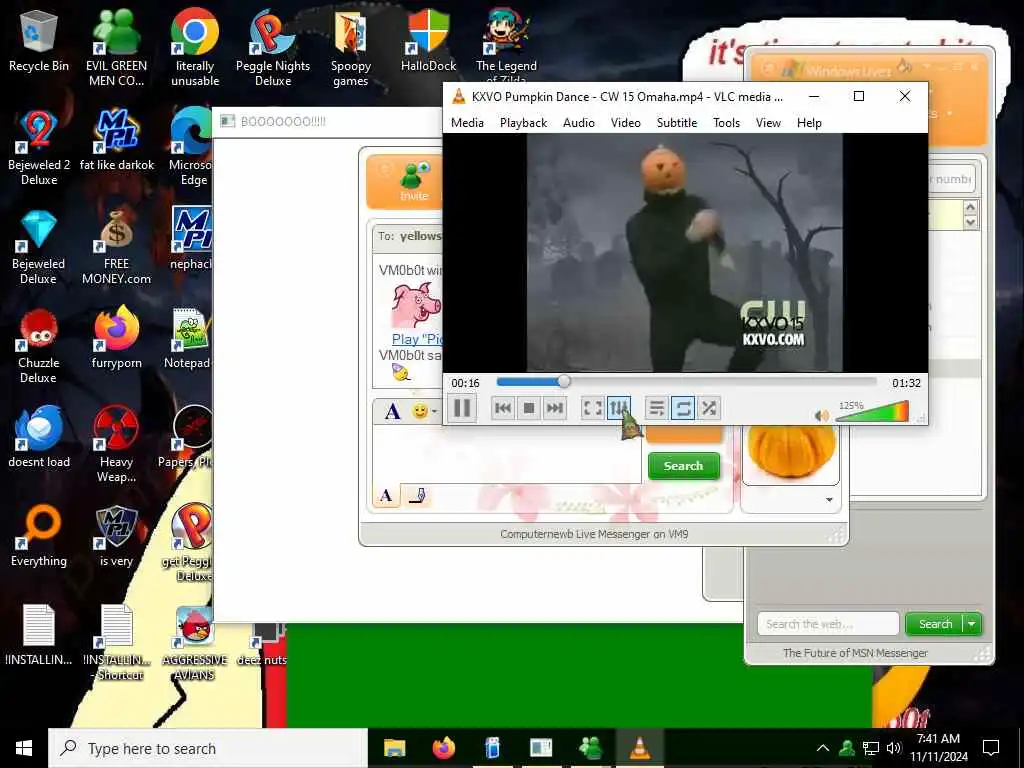Open VLC extended settings equalizer button

point(618,408)
